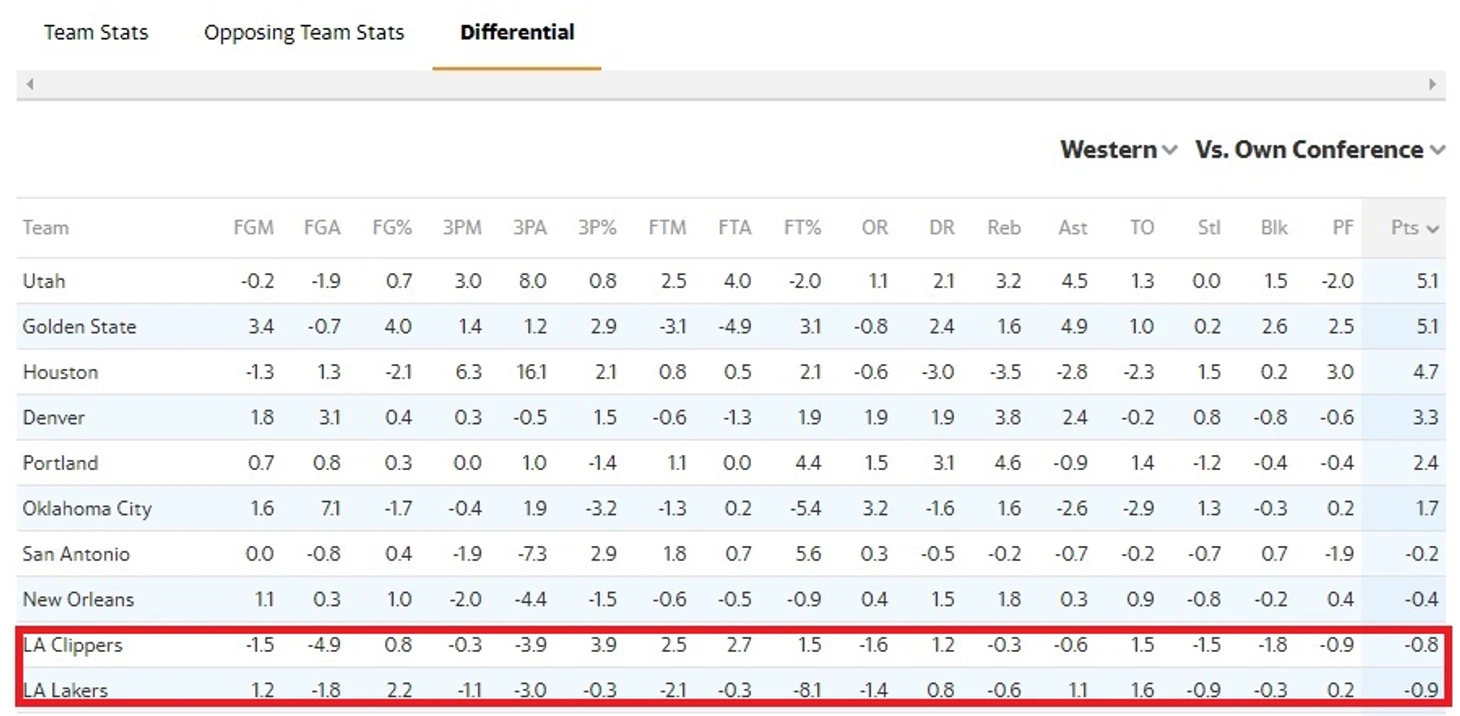1460x716 pixels.
Task: Select the Differential tab
Action: [x=517, y=32]
